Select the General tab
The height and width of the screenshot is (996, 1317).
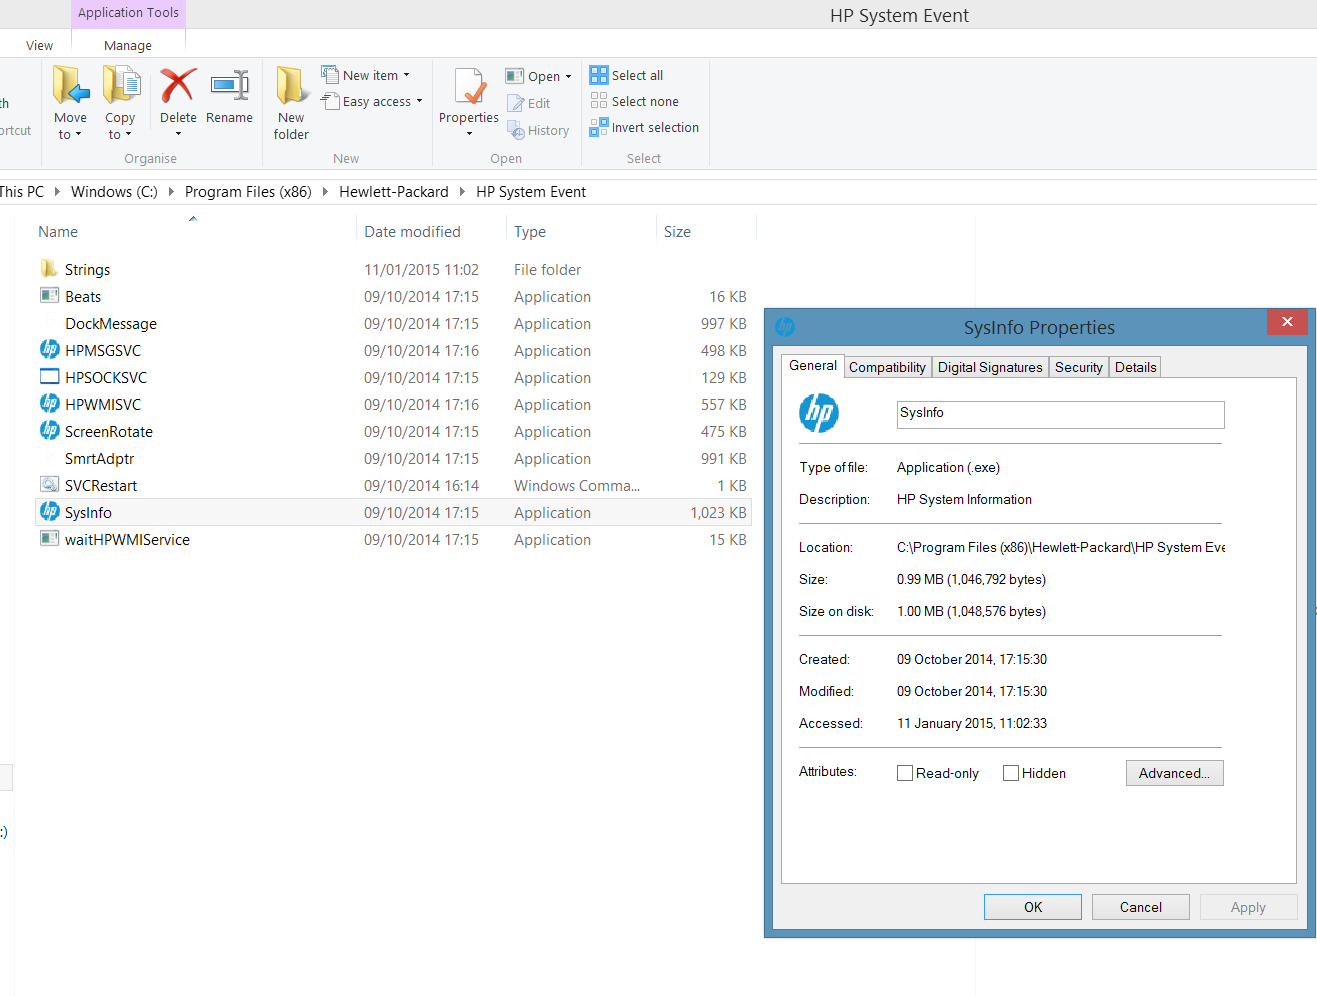pyautogui.click(x=813, y=365)
